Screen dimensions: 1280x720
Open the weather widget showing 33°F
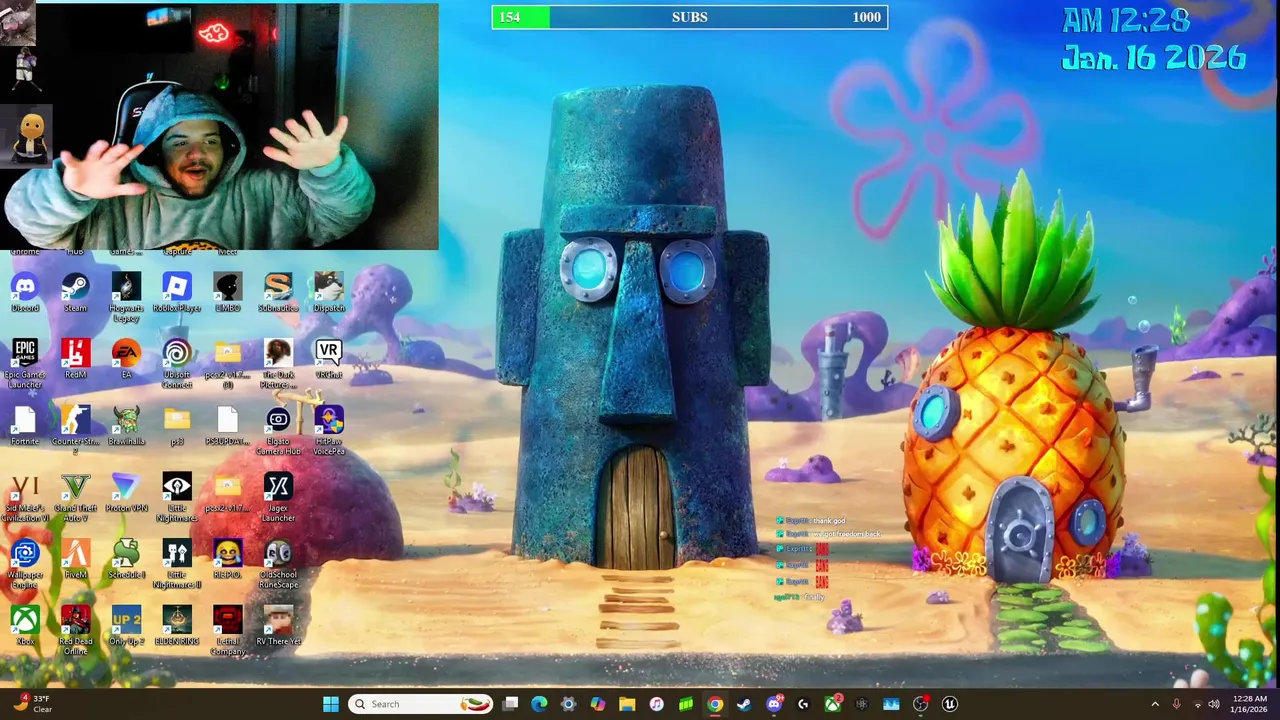click(x=34, y=704)
